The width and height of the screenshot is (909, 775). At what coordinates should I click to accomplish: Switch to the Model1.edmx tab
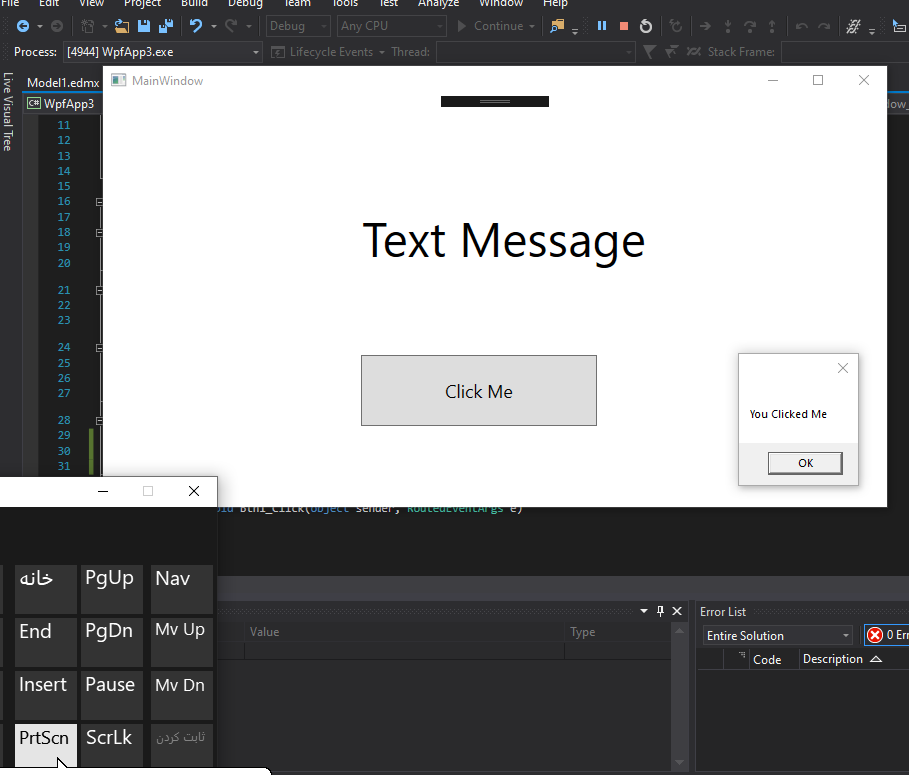click(63, 82)
